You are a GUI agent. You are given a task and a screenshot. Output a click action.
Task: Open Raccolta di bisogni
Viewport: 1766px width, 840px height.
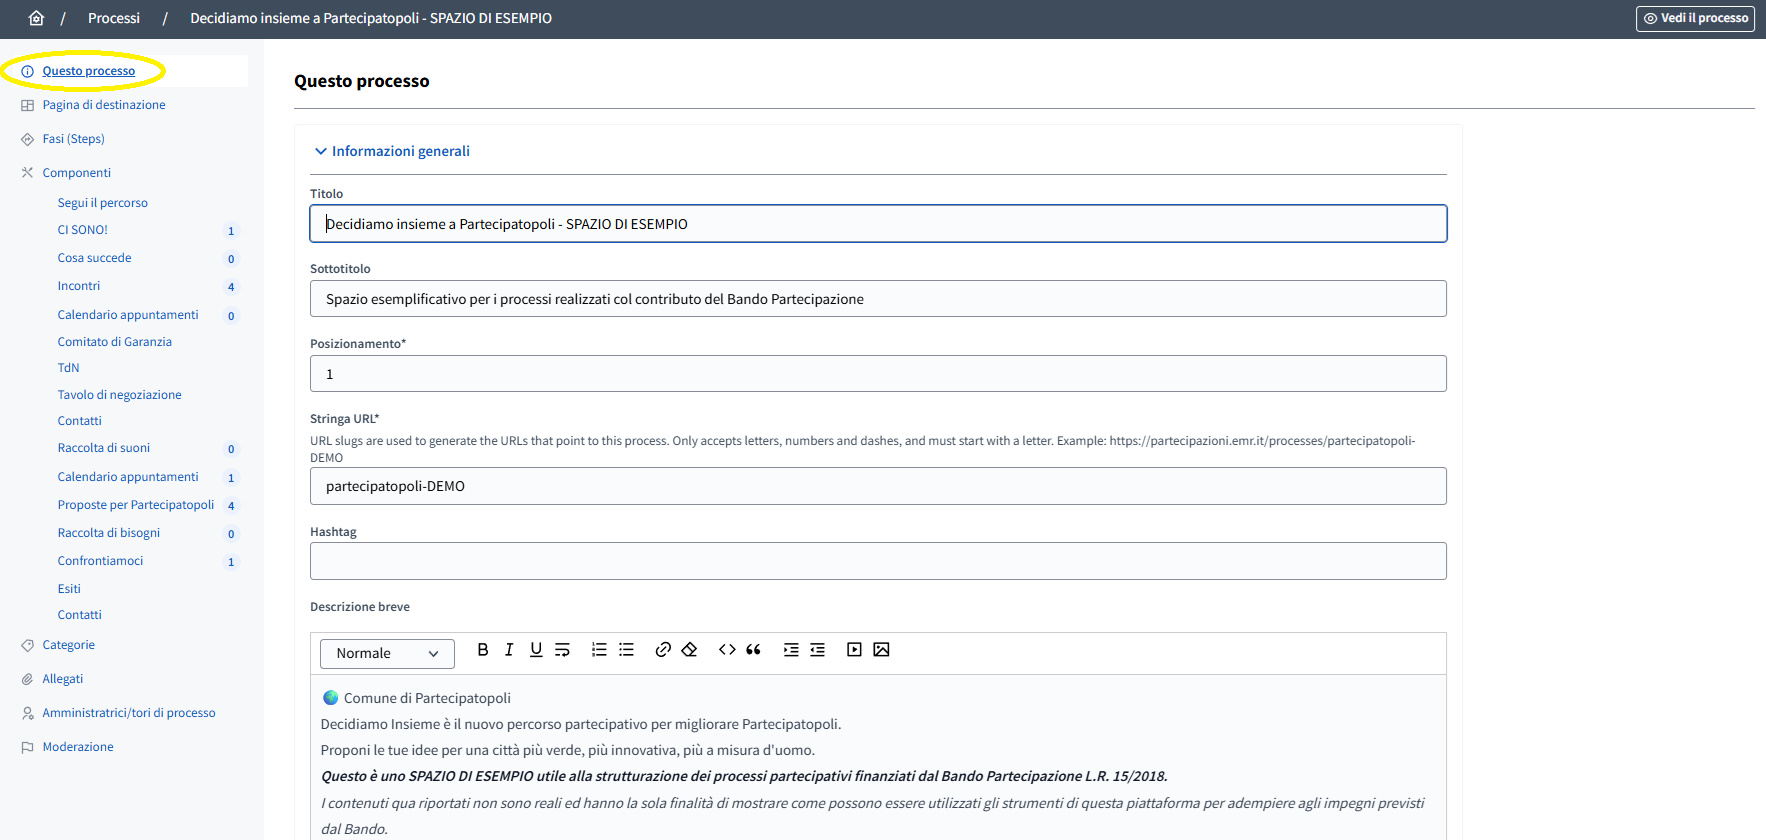coord(108,533)
